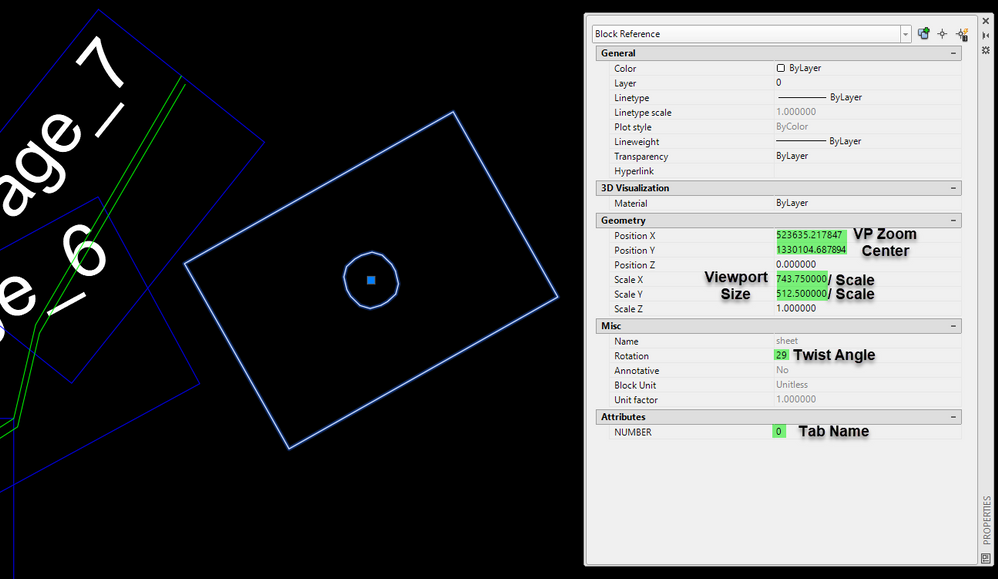Close the Properties palette with X
The height and width of the screenshot is (579, 998).
tap(986, 21)
